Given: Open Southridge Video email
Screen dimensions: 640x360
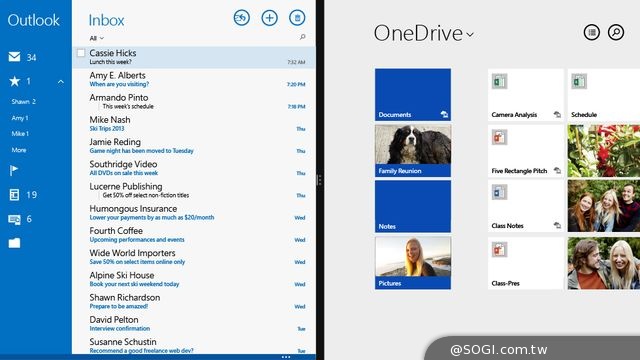Looking at the screenshot, I should (194, 168).
